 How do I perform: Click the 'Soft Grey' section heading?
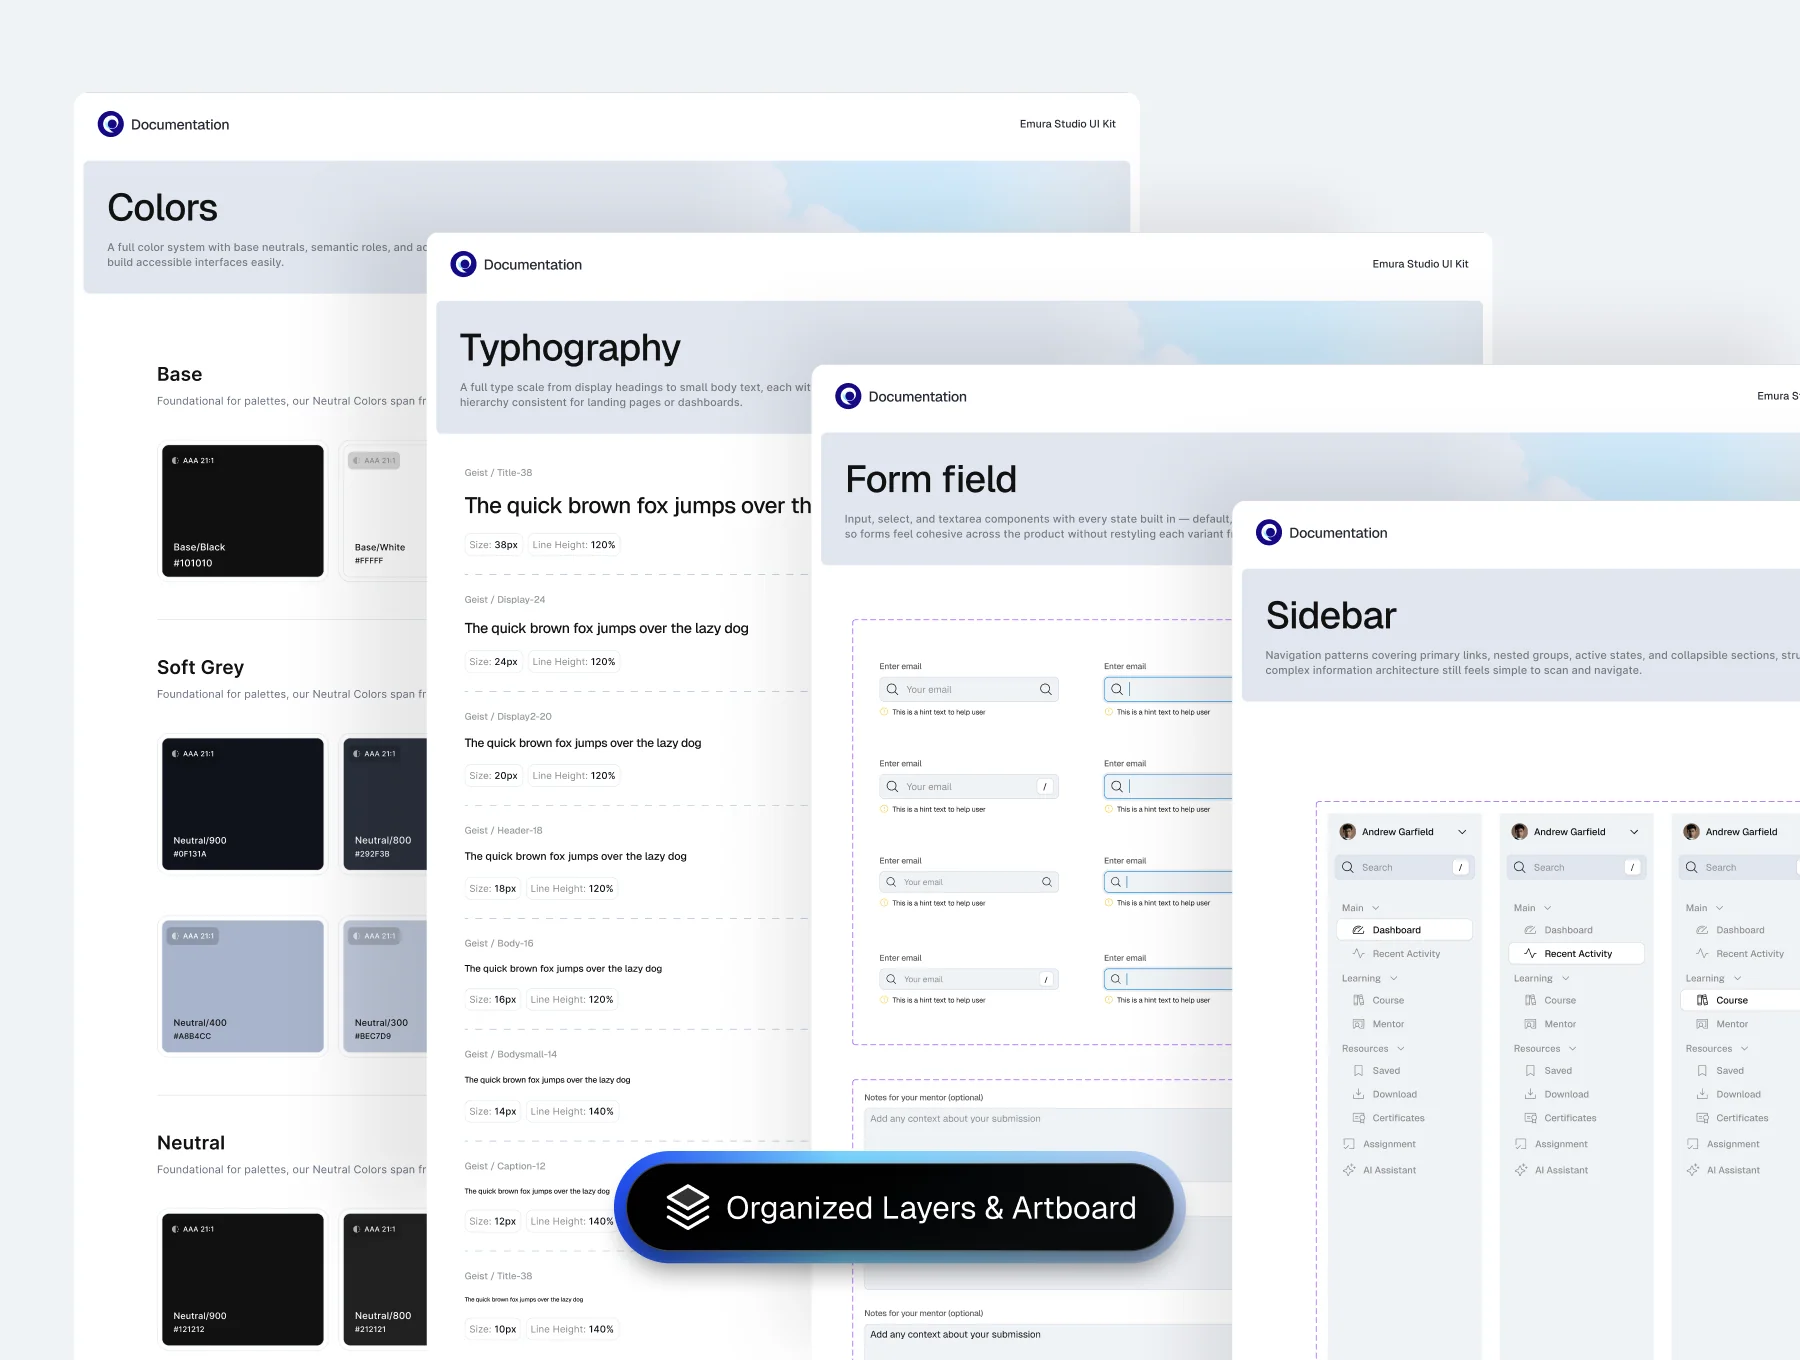click(200, 667)
